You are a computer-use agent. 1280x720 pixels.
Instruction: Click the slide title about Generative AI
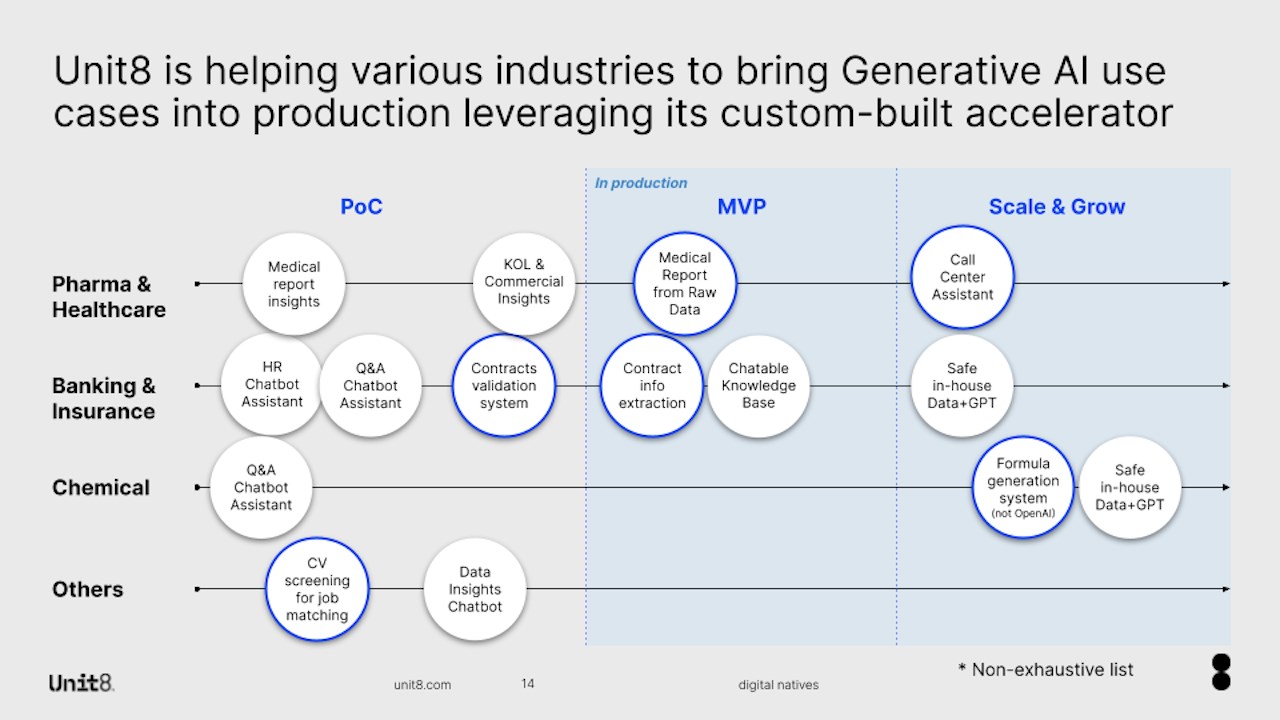pos(613,92)
